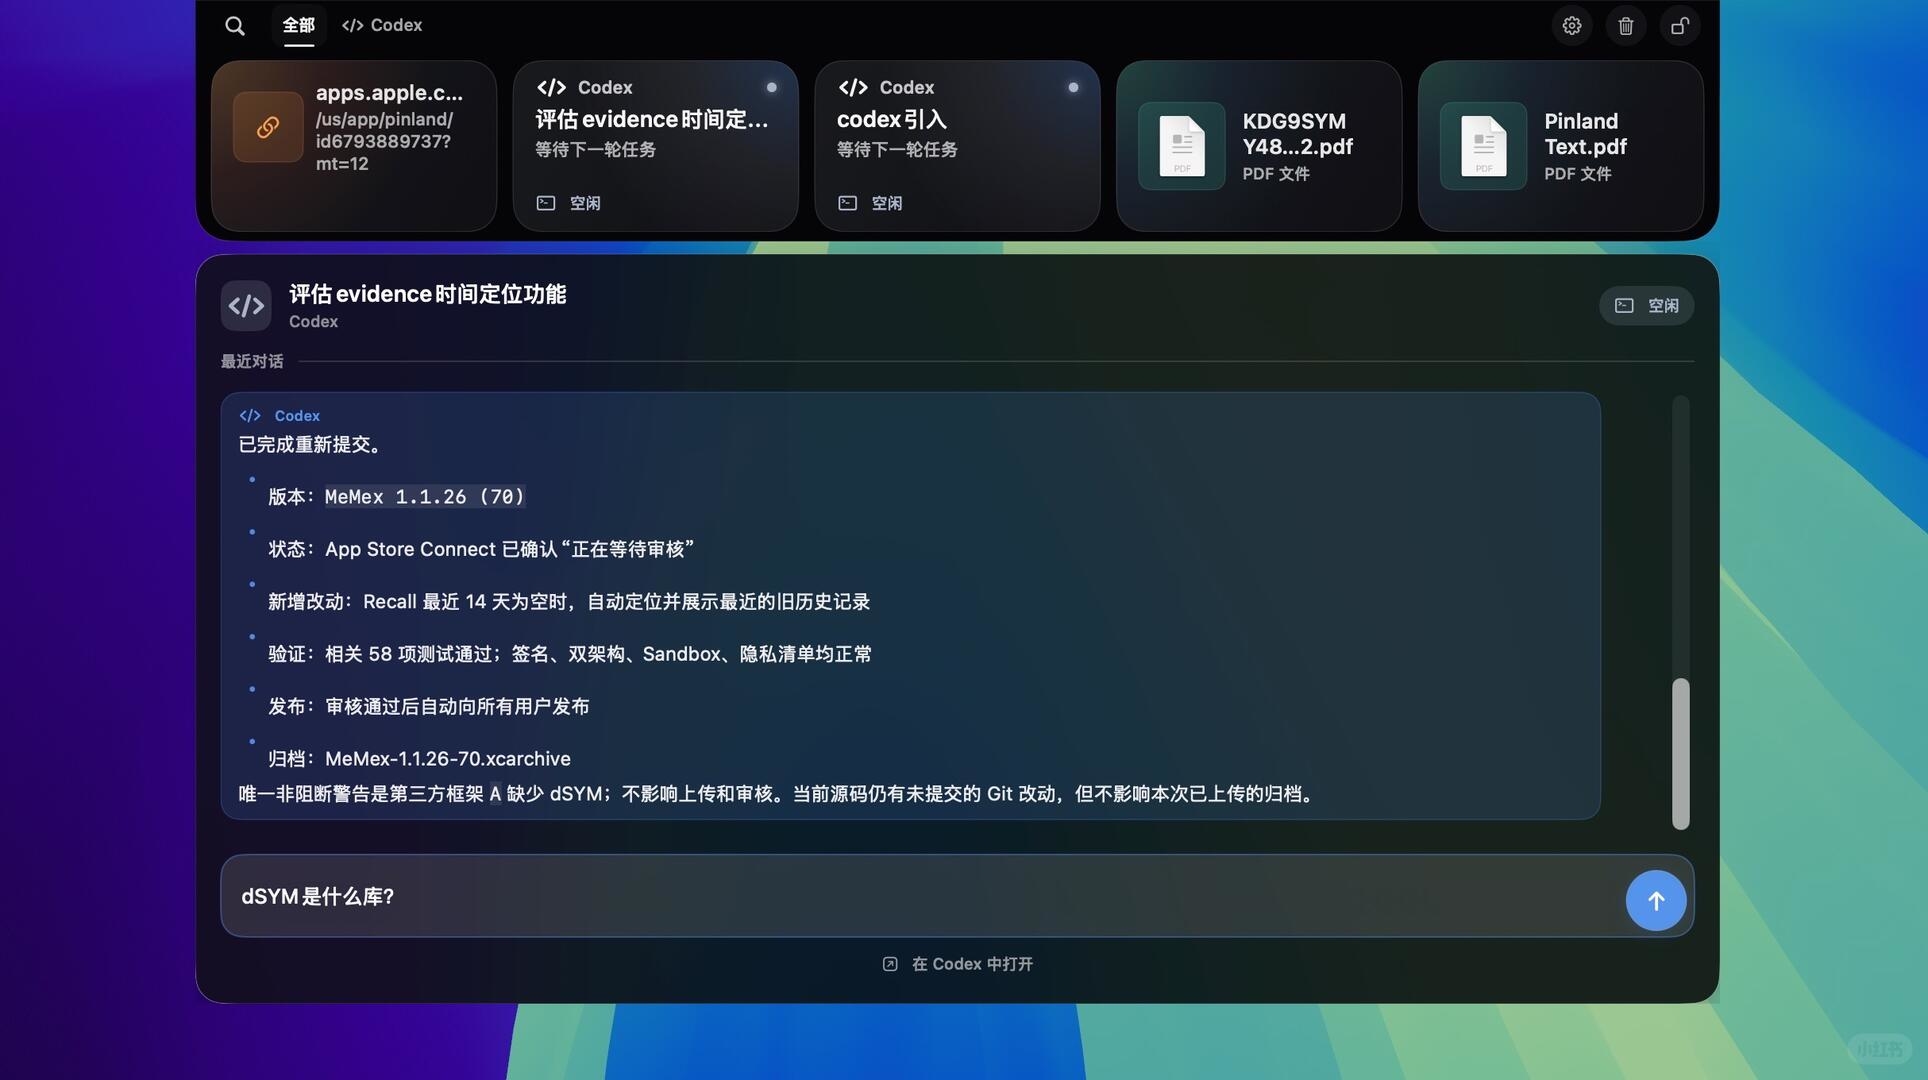Screen dimensions: 1928x1080
Task: Click status dot on 评估 evidence card
Action: tap(771, 88)
